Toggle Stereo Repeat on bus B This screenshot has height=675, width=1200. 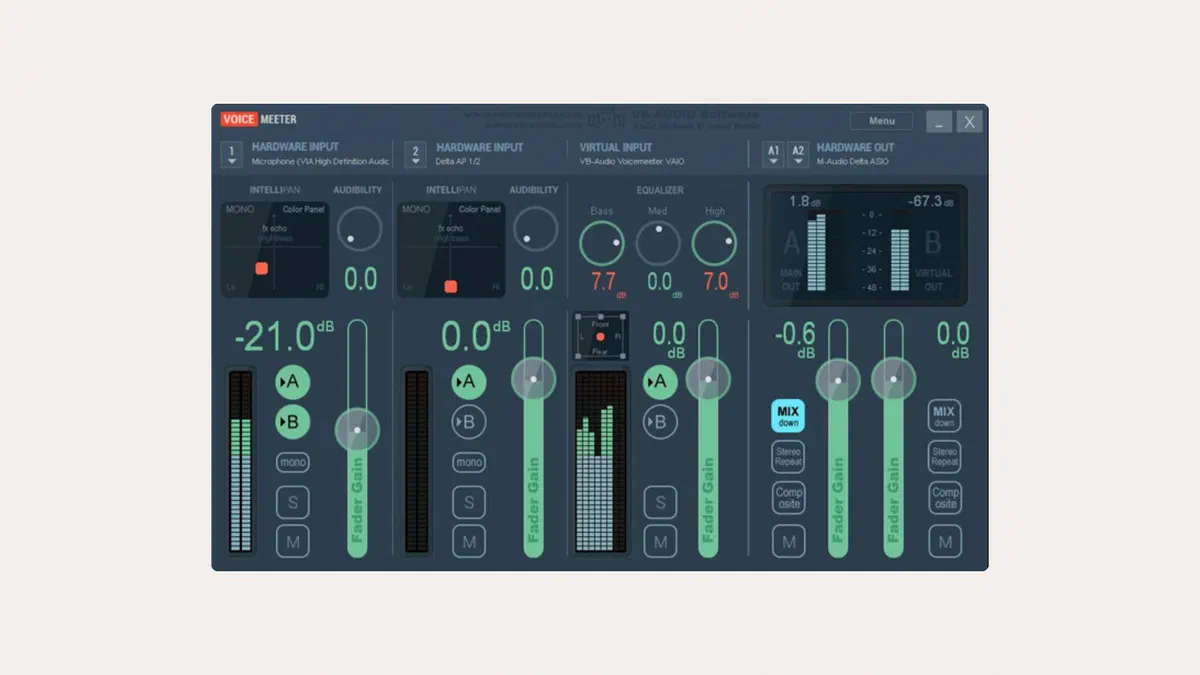pos(945,457)
